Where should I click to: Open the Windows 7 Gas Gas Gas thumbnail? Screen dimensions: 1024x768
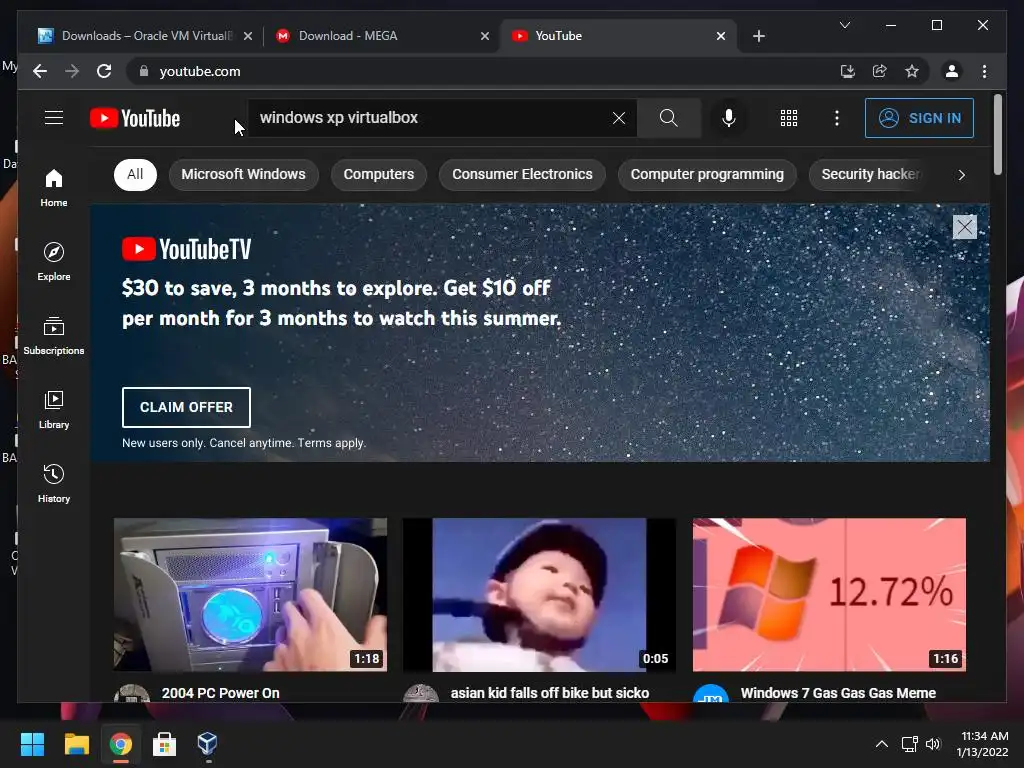(x=829, y=594)
